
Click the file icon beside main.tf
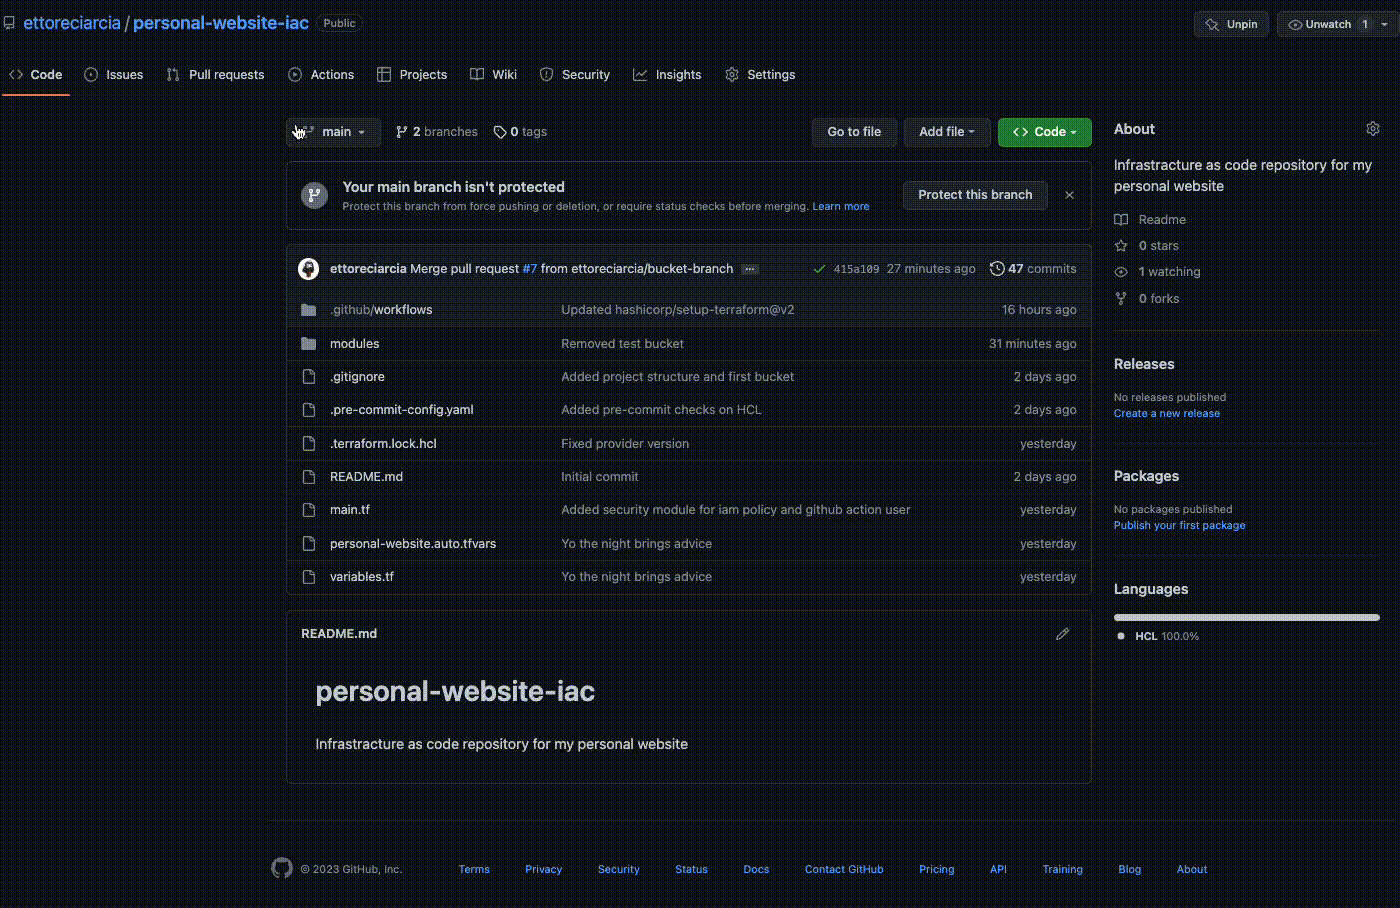pos(309,510)
